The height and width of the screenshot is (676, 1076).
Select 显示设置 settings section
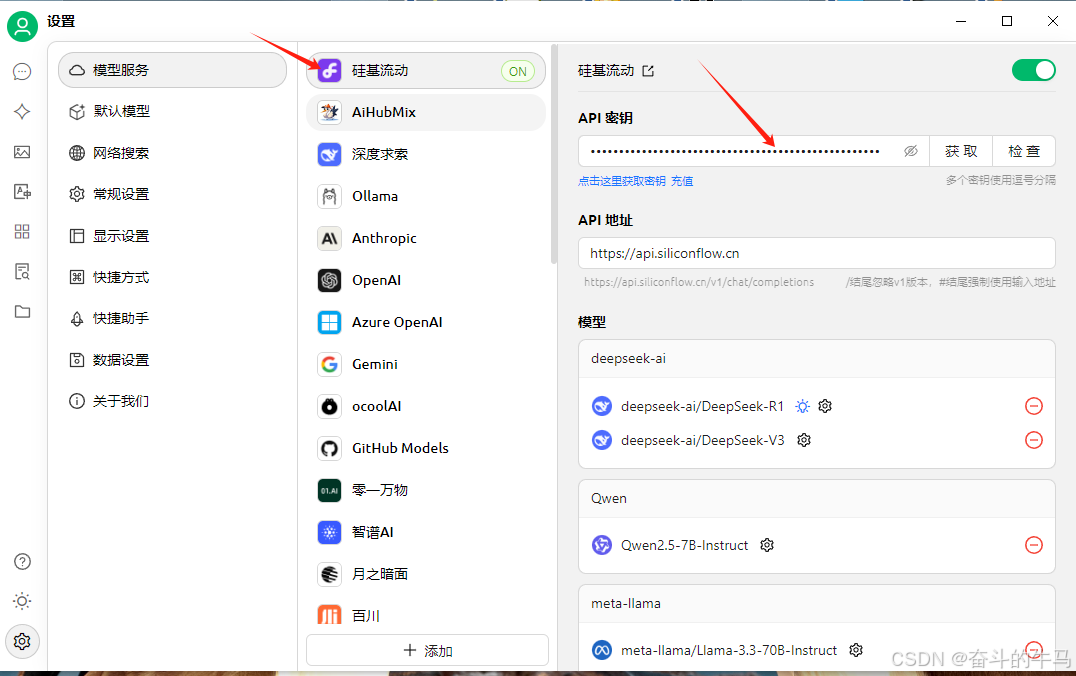pos(172,236)
